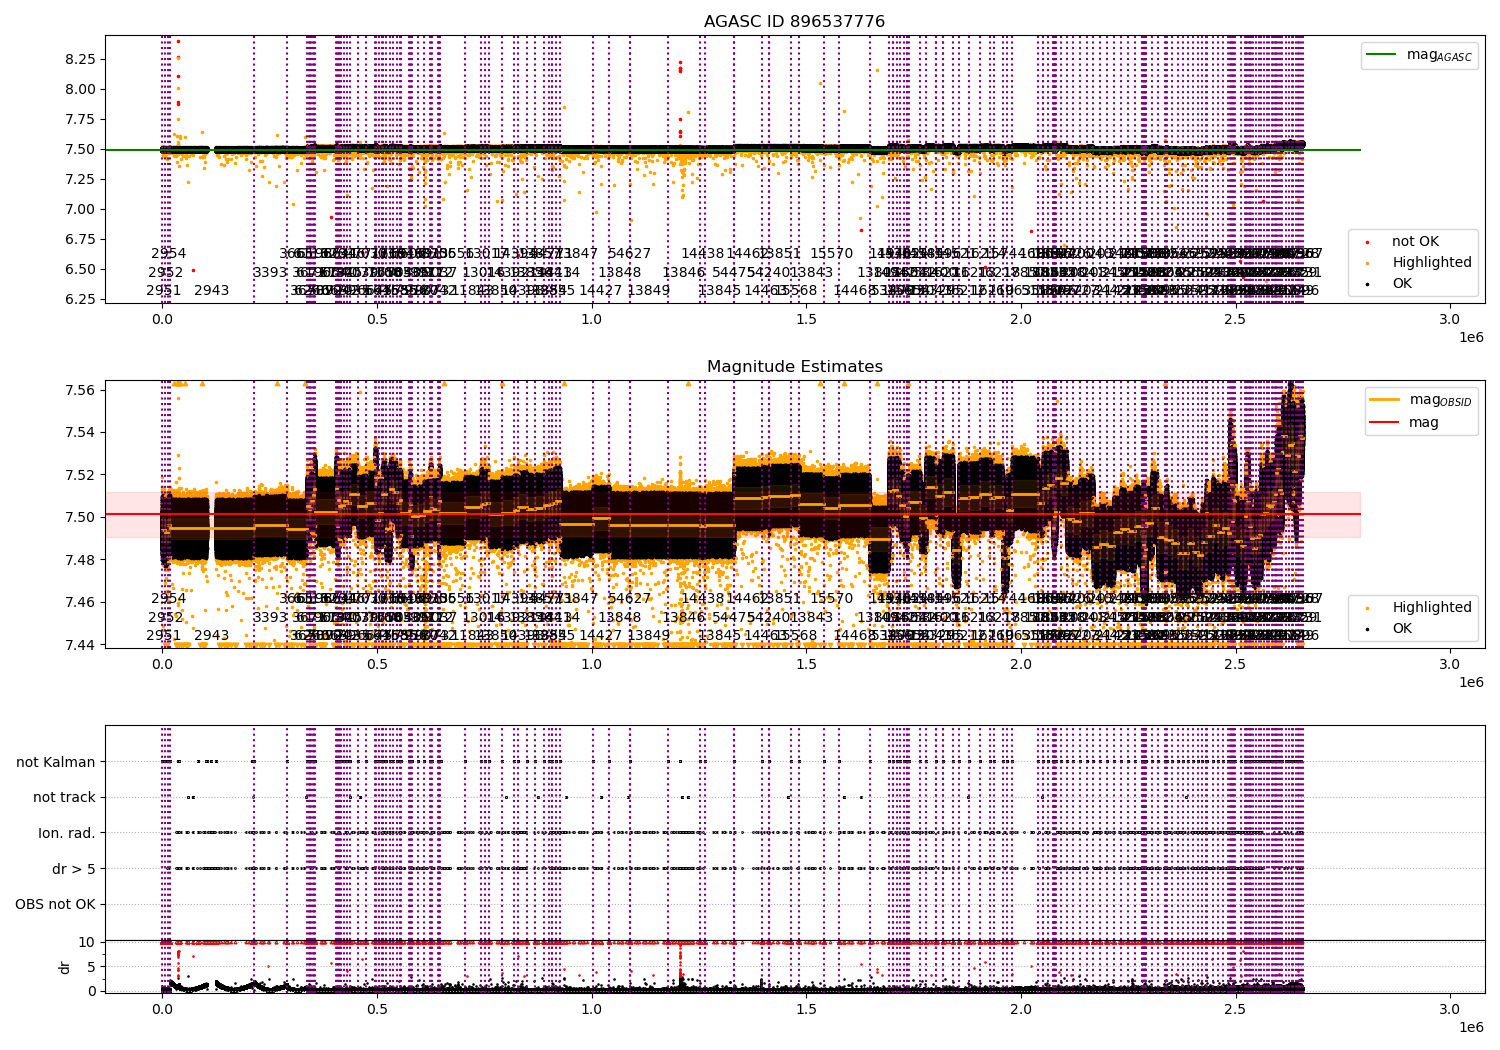Image resolution: width=1500 pixels, height=1050 pixels.
Task: Click OBSID label 2951 in middle plot
Action: (x=164, y=636)
